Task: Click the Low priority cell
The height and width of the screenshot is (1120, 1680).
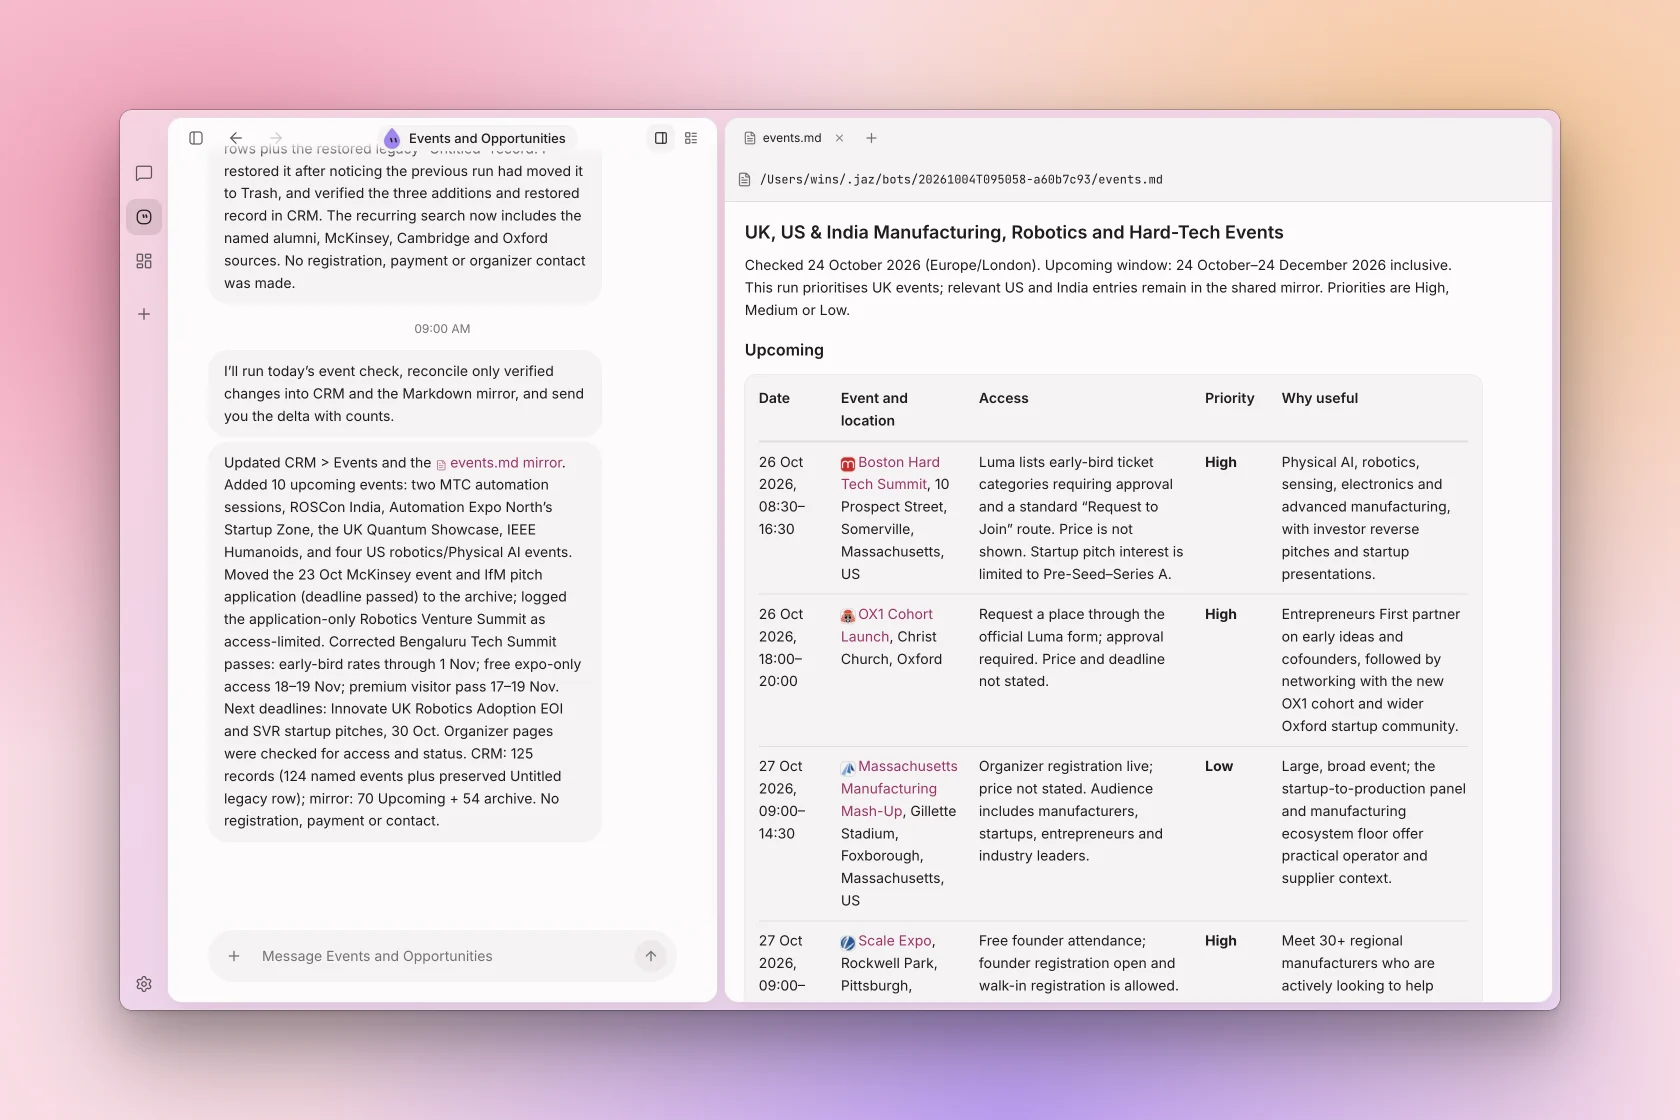Action: coord(1219,766)
